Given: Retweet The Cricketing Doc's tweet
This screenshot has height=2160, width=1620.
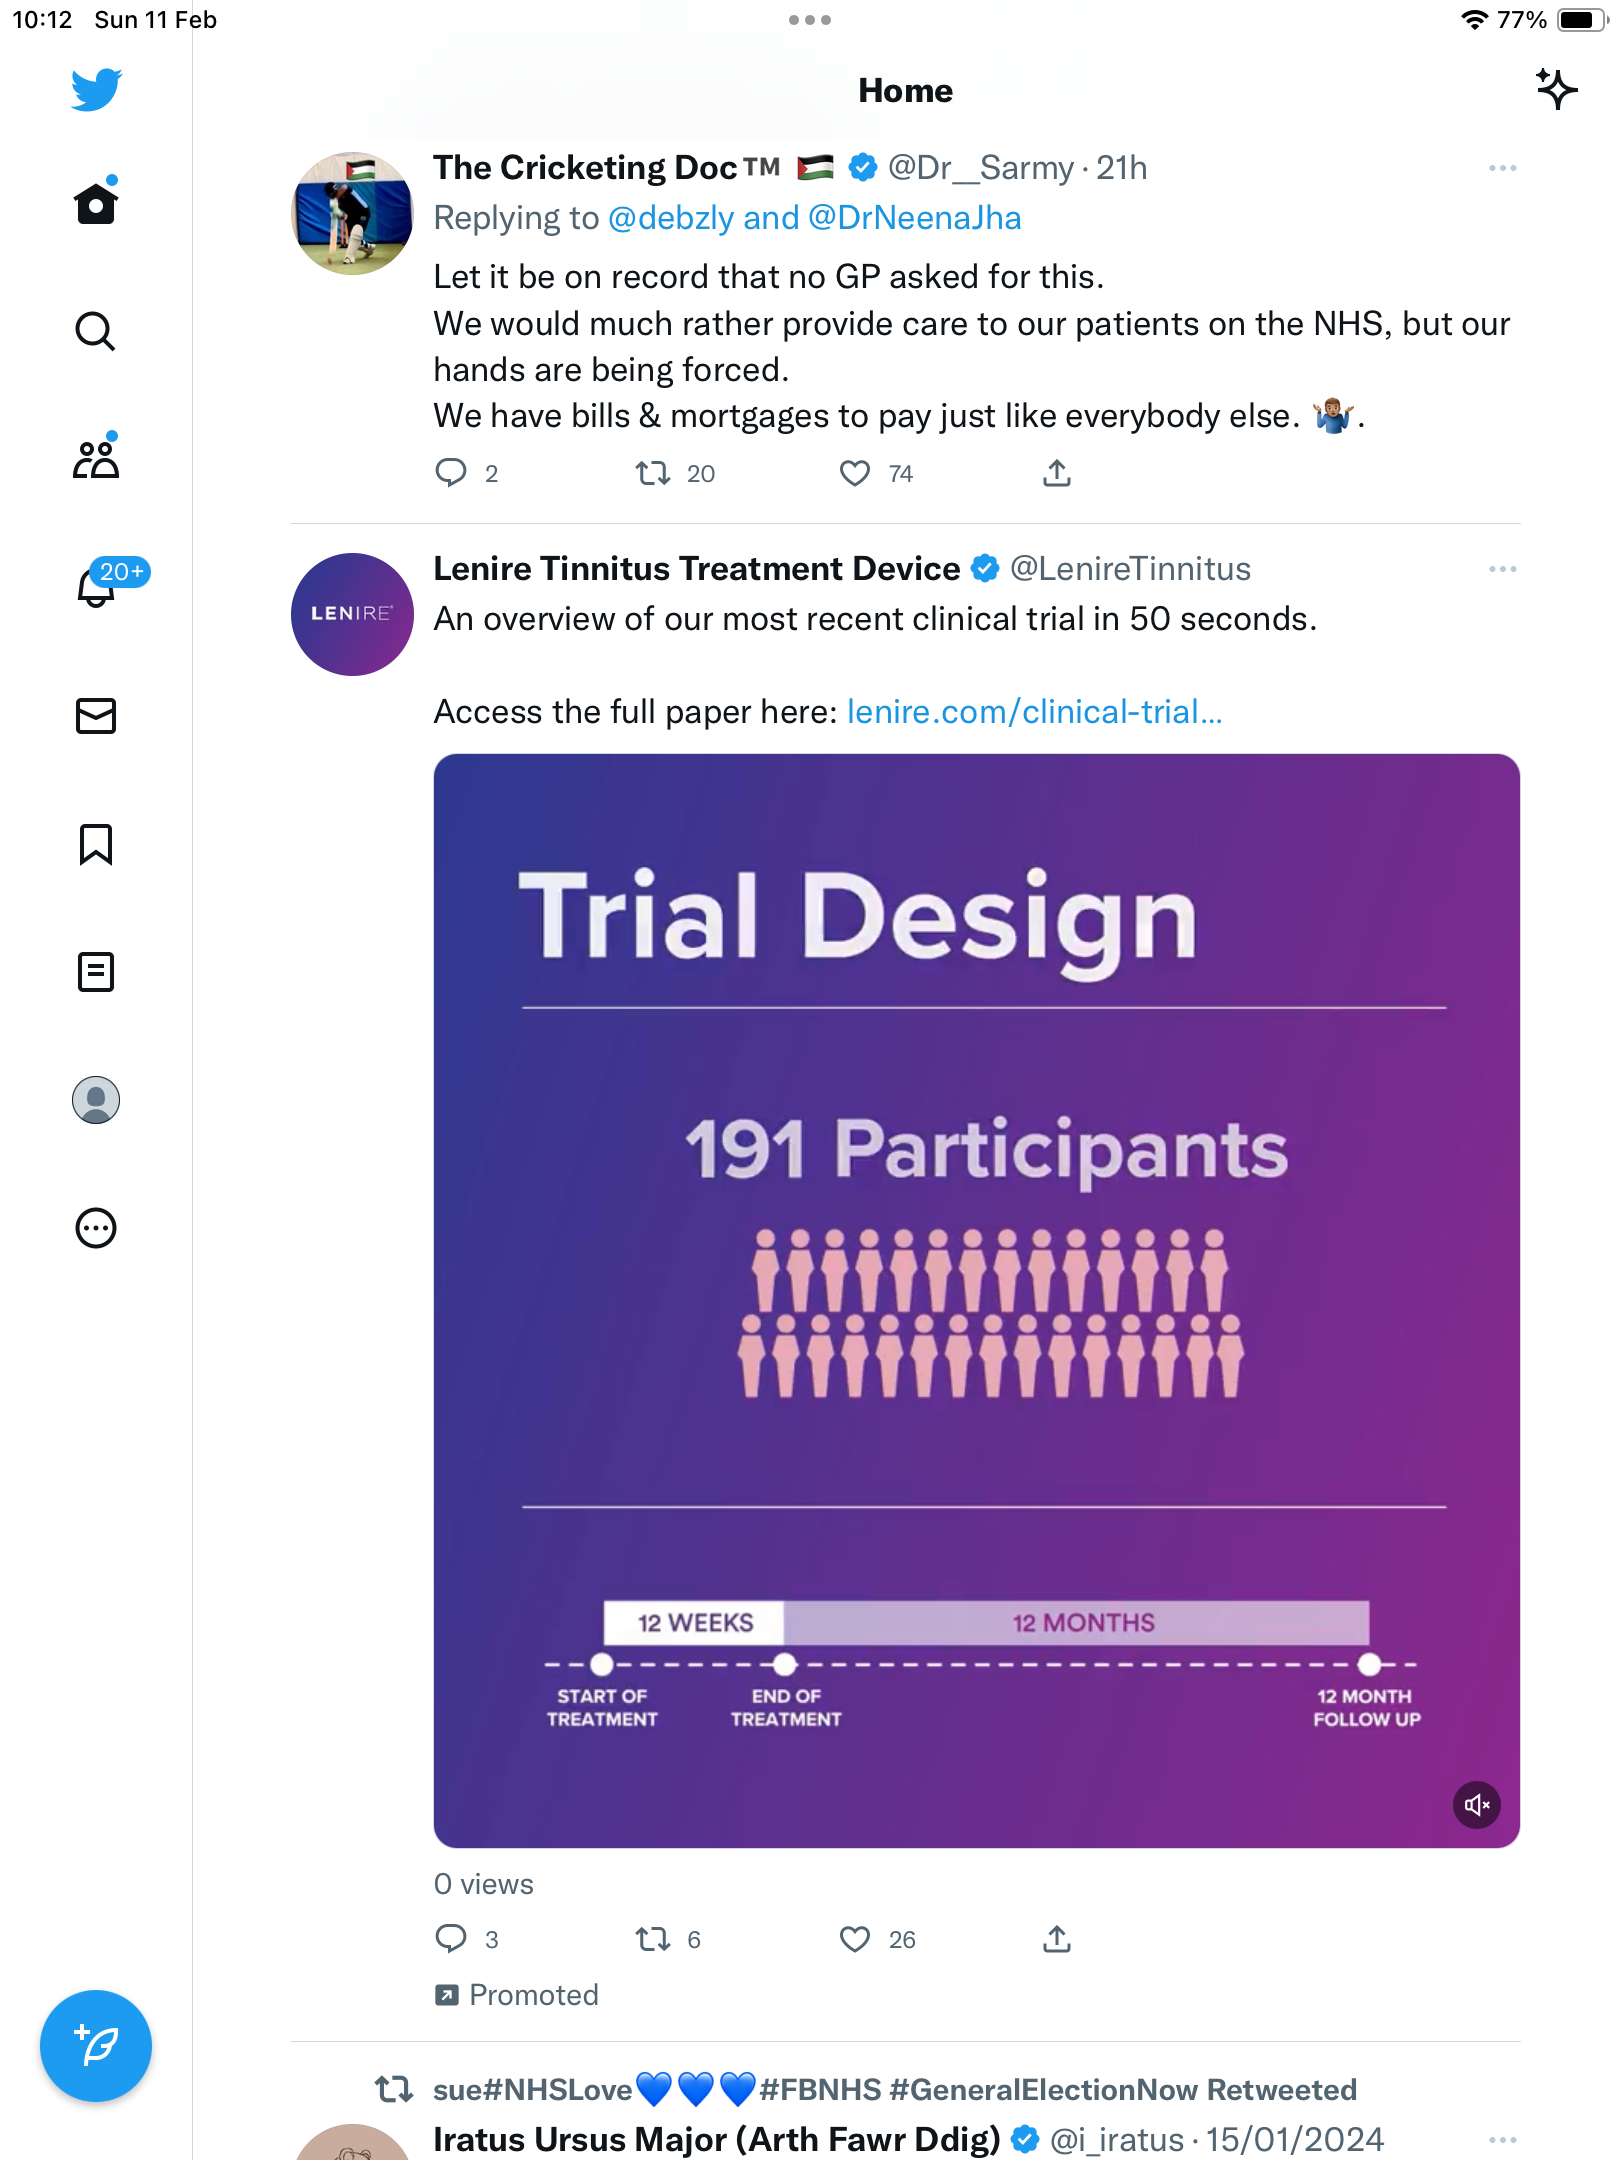Looking at the screenshot, I should pos(653,473).
